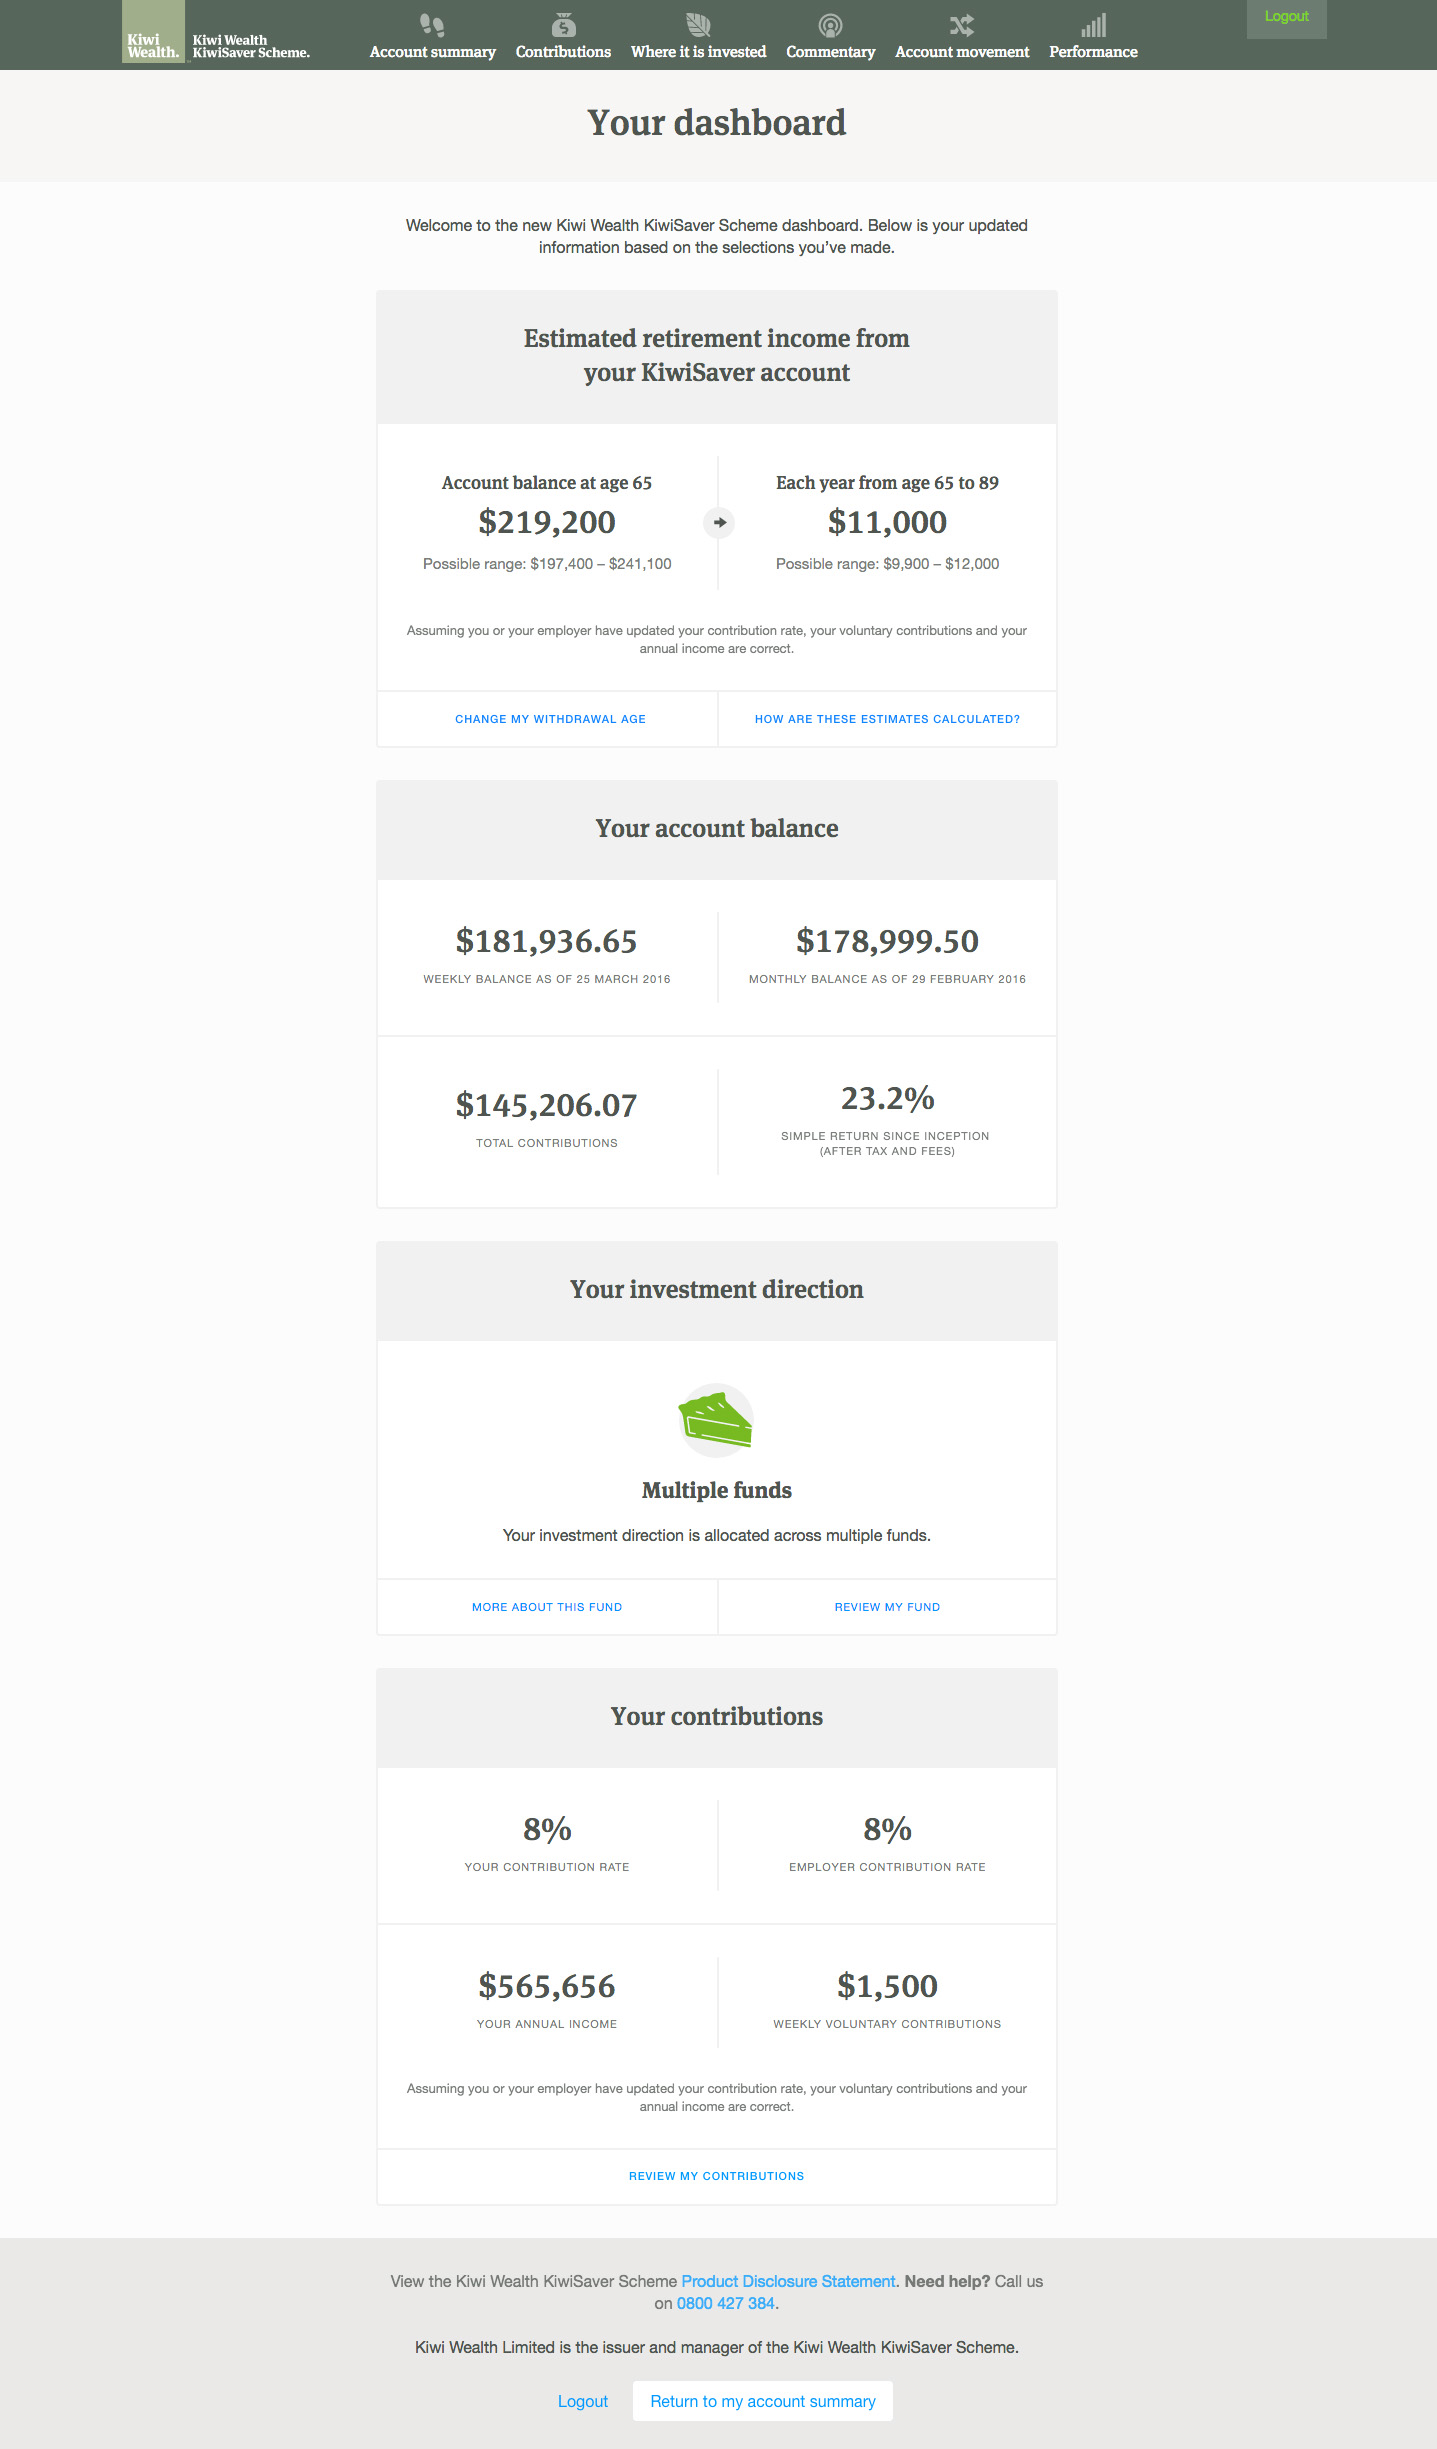This screenshot has height=2449, width=1437.
Task: Click the money bag Contributions icon
Action: click(x=563, y=25)
